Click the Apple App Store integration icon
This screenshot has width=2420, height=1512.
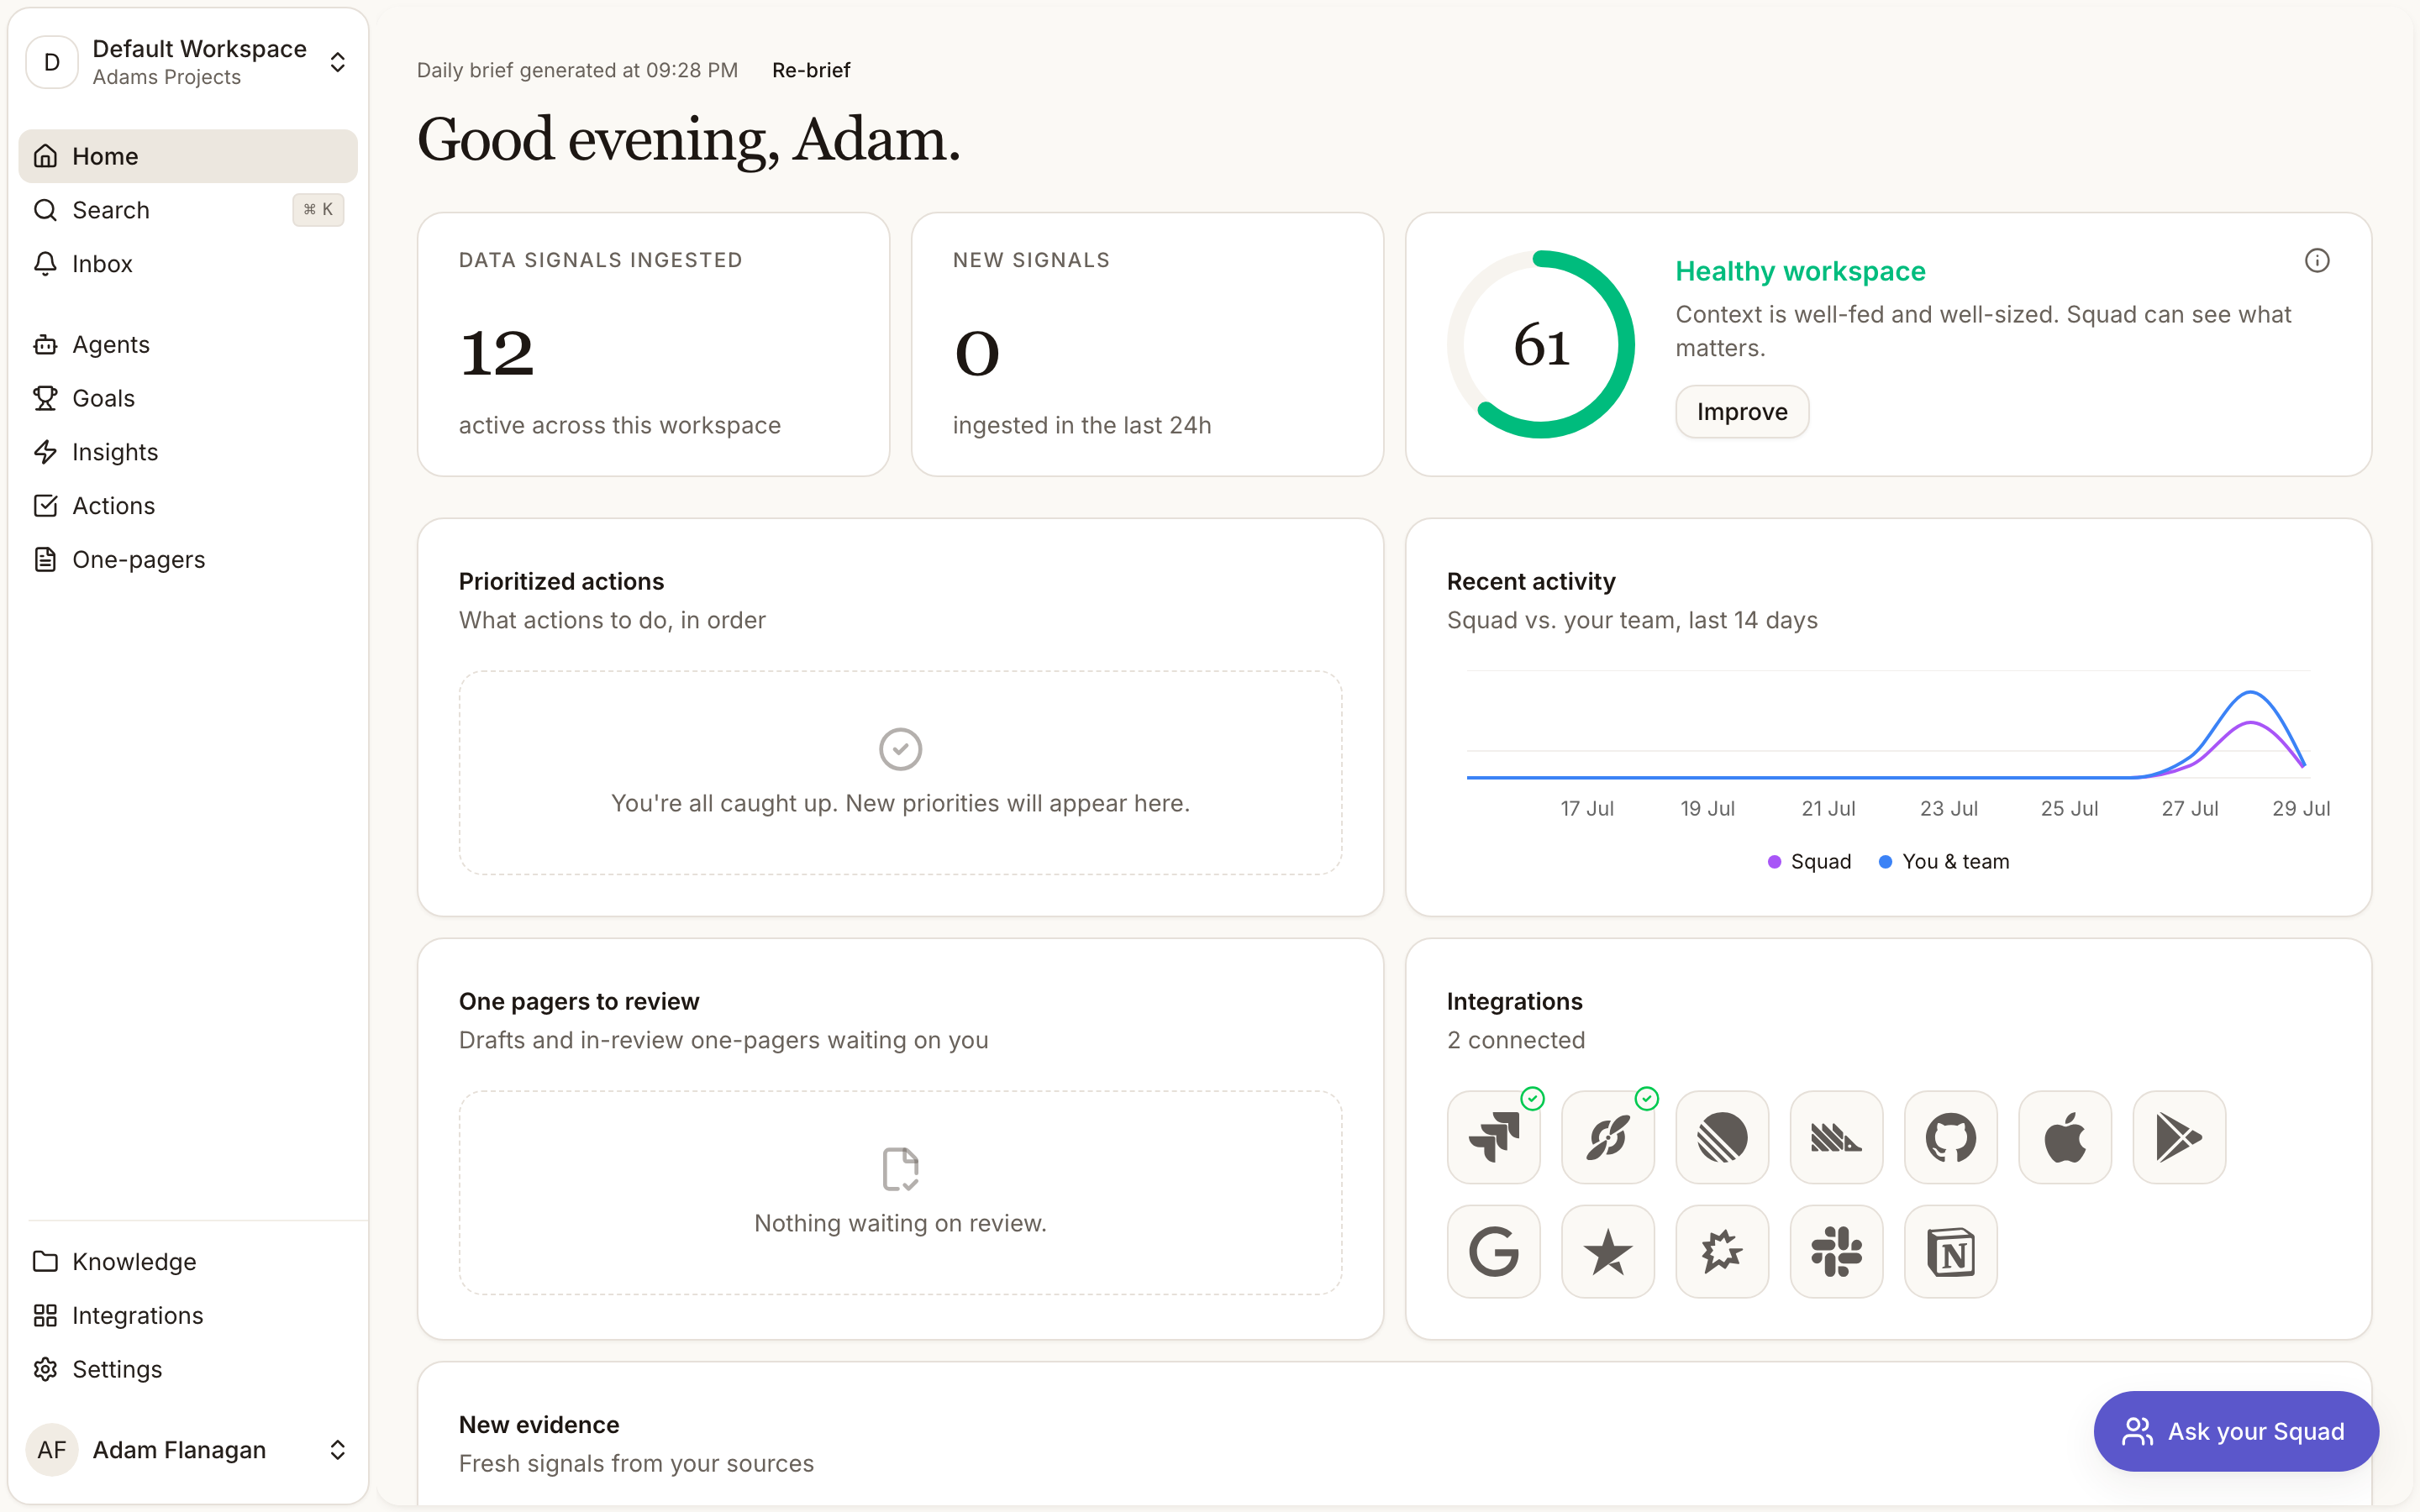coord(2065,1137)
